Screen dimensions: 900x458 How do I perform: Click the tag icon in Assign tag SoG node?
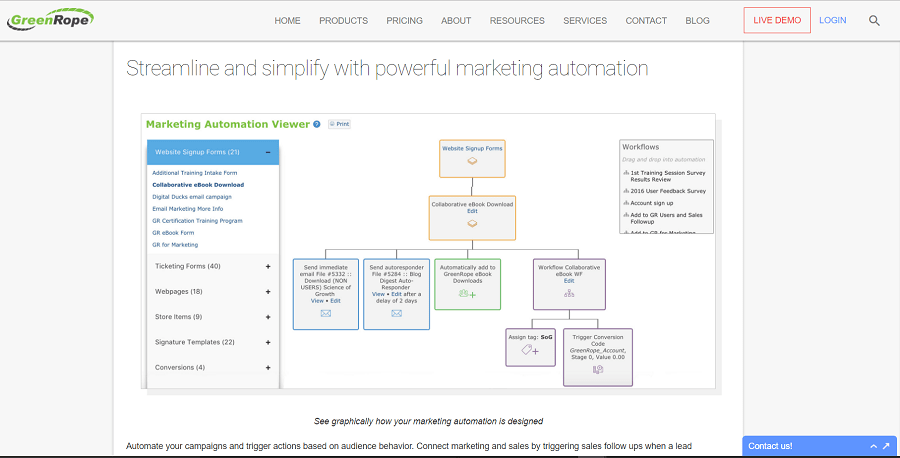tap(530, 350)
